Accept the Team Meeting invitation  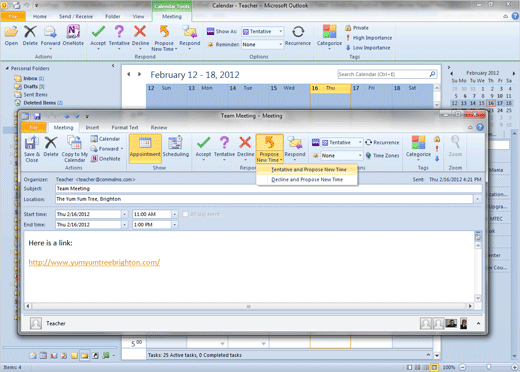[203, 148]
